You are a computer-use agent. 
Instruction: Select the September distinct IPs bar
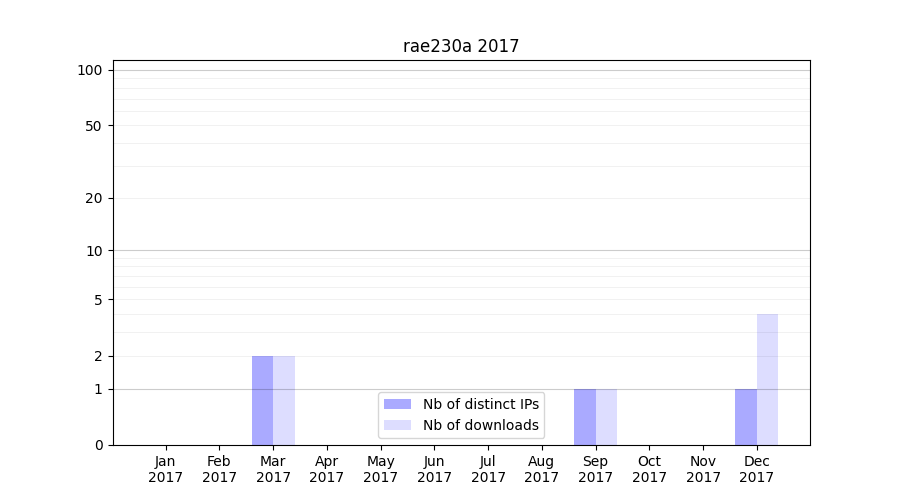click(585, 417)
